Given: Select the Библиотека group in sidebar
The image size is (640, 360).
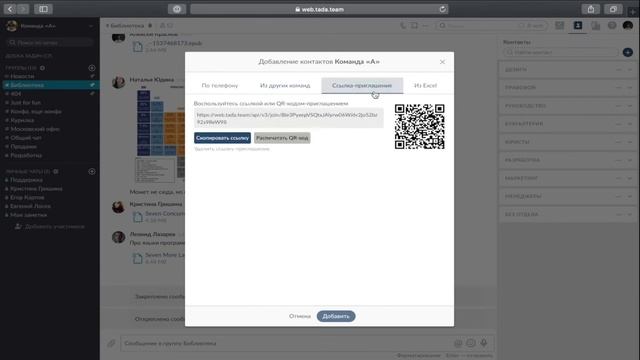Looking at the screenshot, I should pyautogui.click(x=50, y=85).
